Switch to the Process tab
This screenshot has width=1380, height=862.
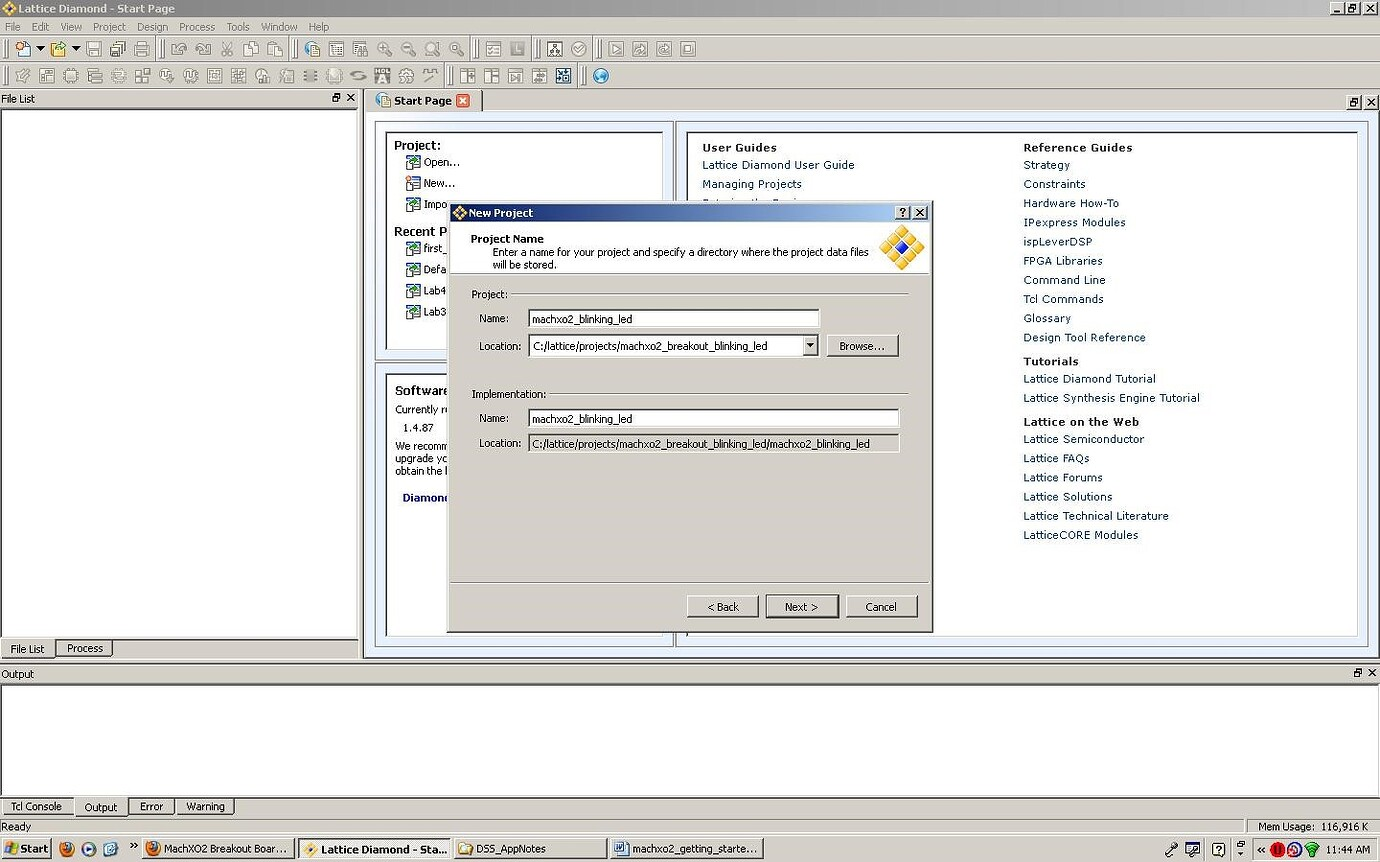[85, 648]
